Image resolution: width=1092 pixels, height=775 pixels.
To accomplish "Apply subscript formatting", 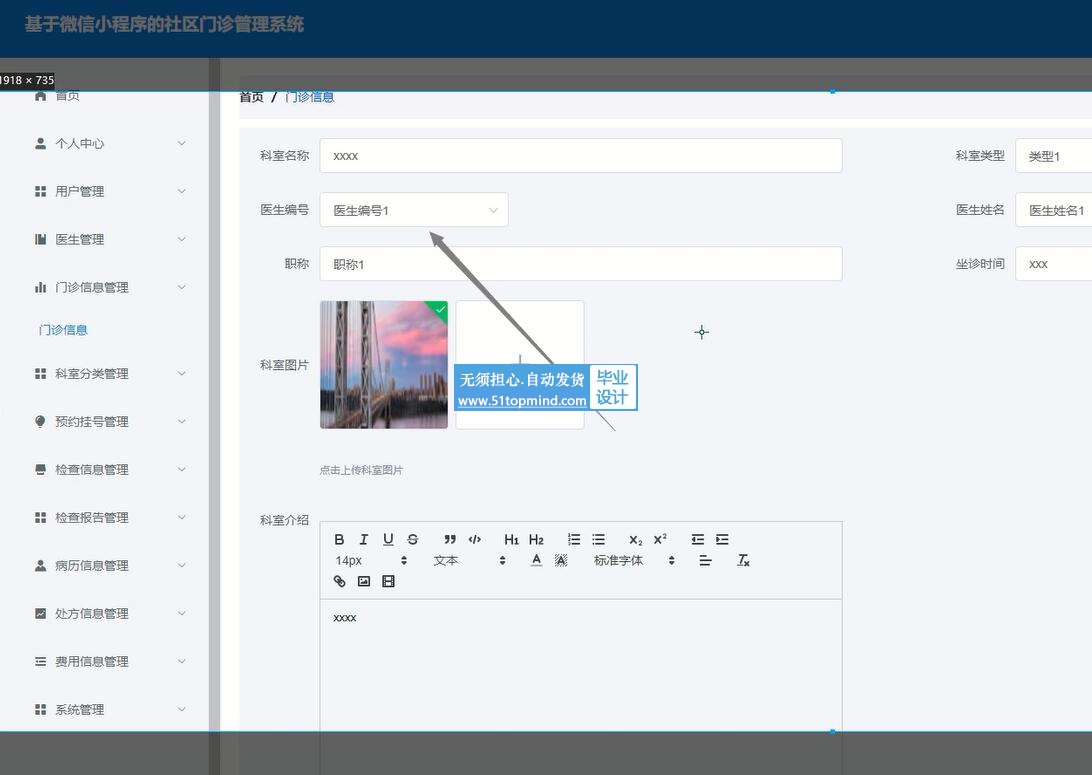I will click(636, 540).
